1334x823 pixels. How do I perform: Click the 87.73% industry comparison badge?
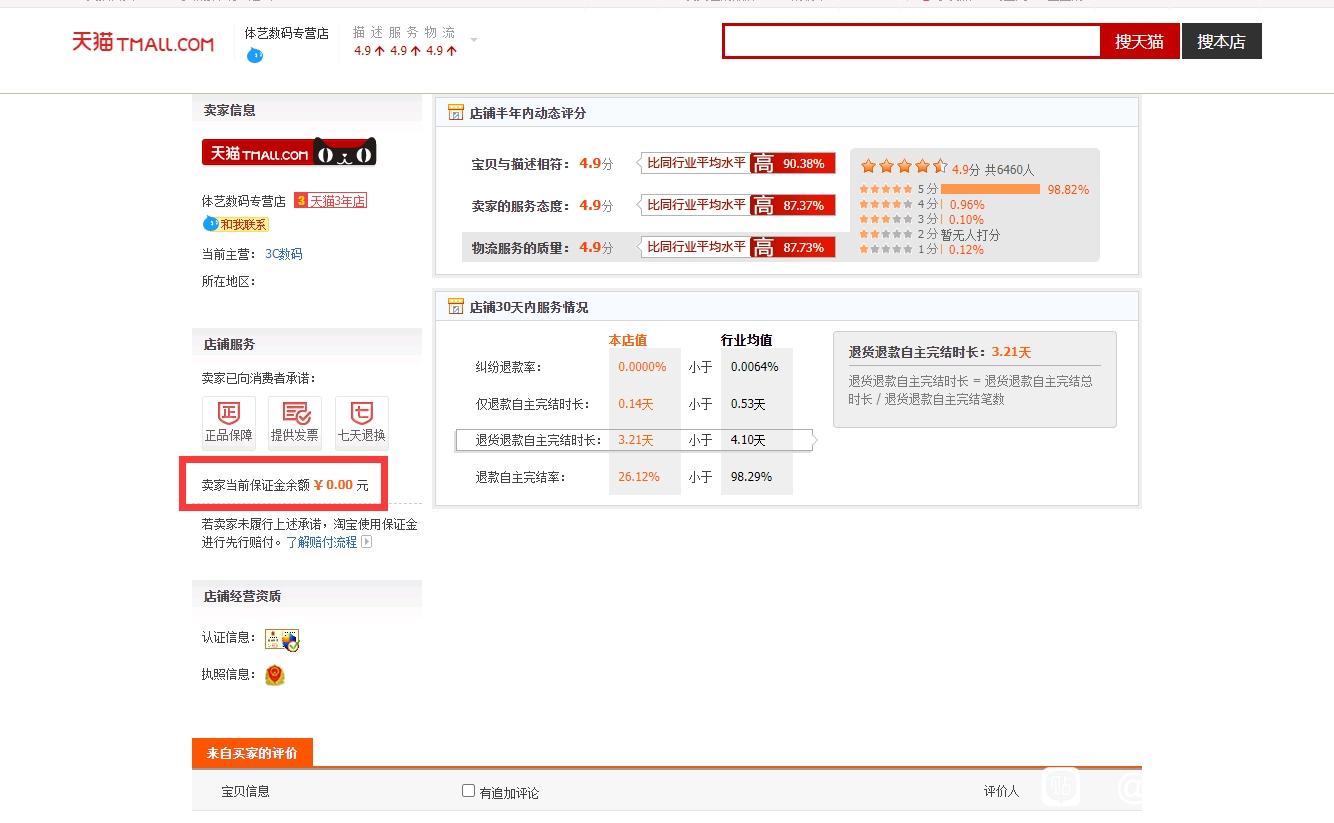[x=738, y=246]
